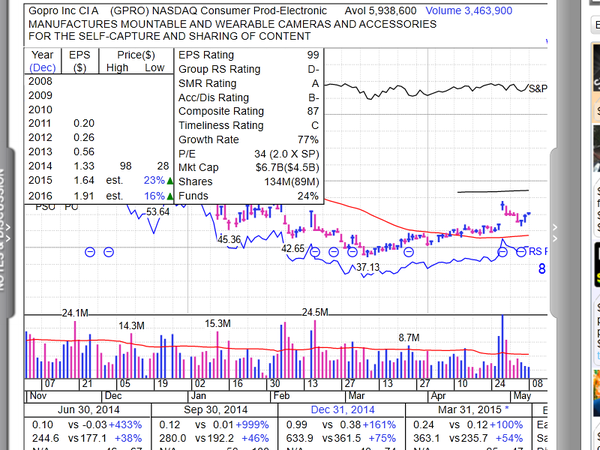Click the S&P index line label
This screenshot has width=600, height=450.
538,89
